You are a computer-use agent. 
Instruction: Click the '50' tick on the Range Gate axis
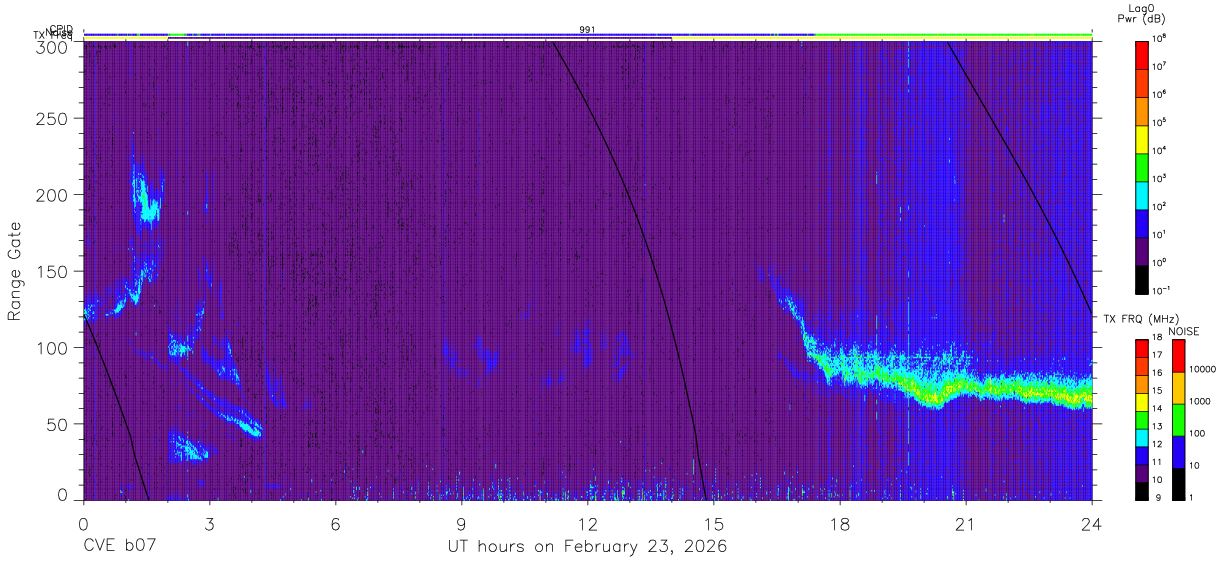click(59, 424)
